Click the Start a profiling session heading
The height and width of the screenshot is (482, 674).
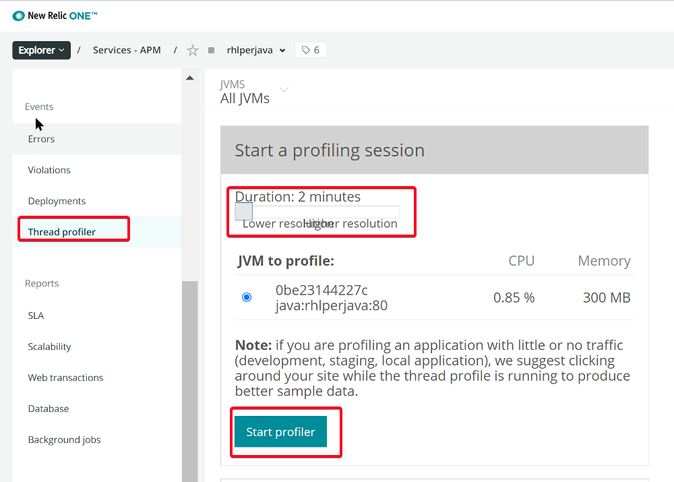[x=330, y=150]
